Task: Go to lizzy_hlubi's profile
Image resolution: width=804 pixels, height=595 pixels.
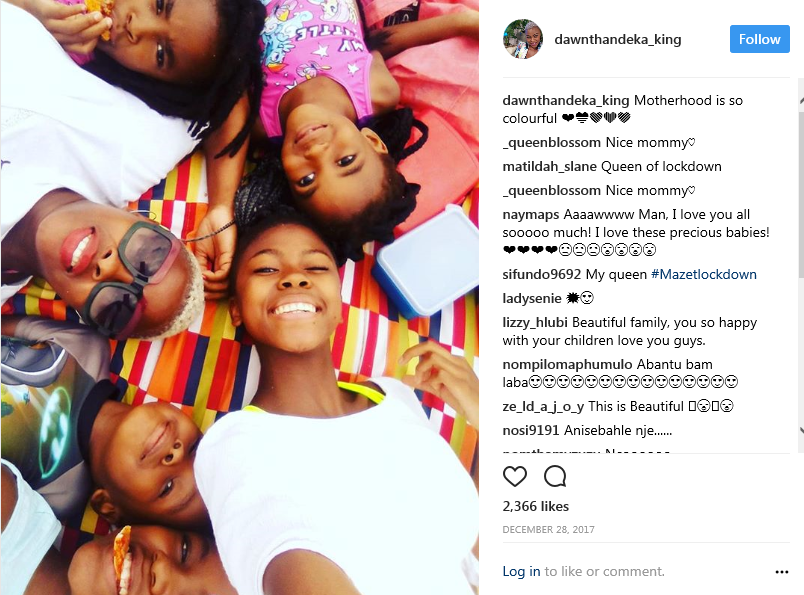Action: click(x=535, y=323)
